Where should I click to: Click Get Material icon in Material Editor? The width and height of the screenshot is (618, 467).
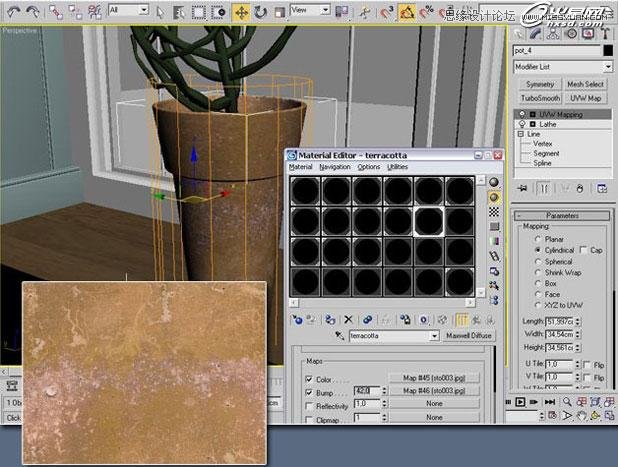coord(297,320)
